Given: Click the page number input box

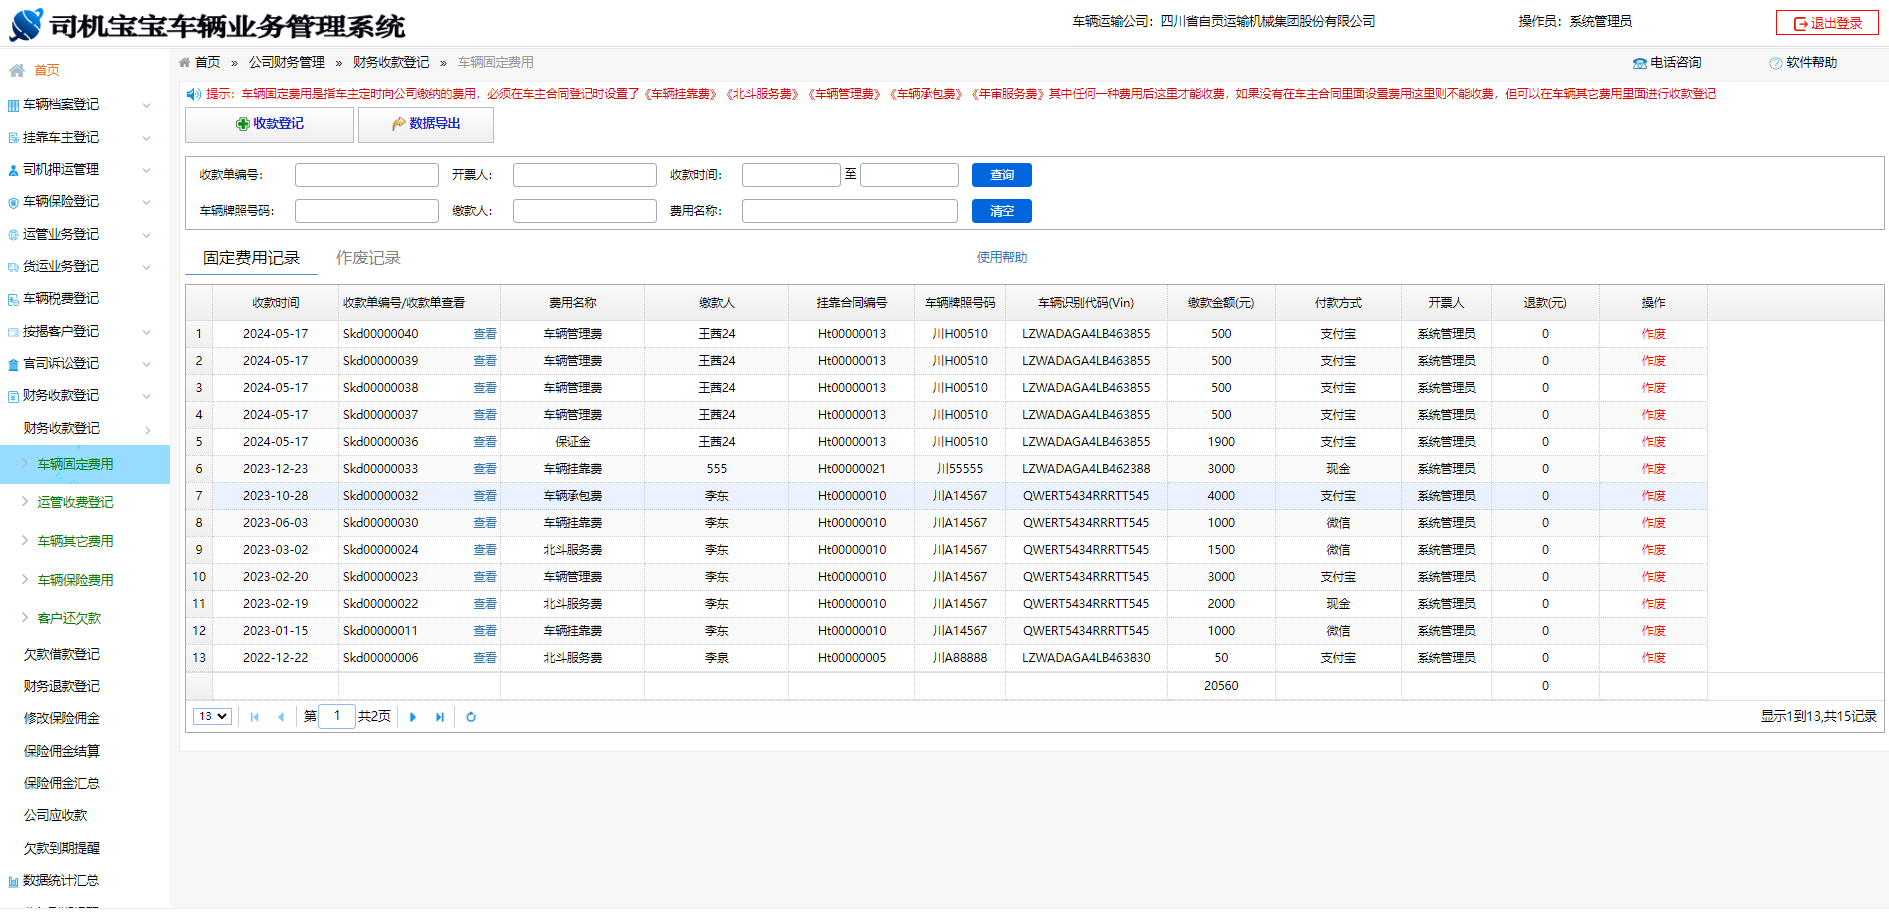Looking at the screenshot, I should [337, 716].
